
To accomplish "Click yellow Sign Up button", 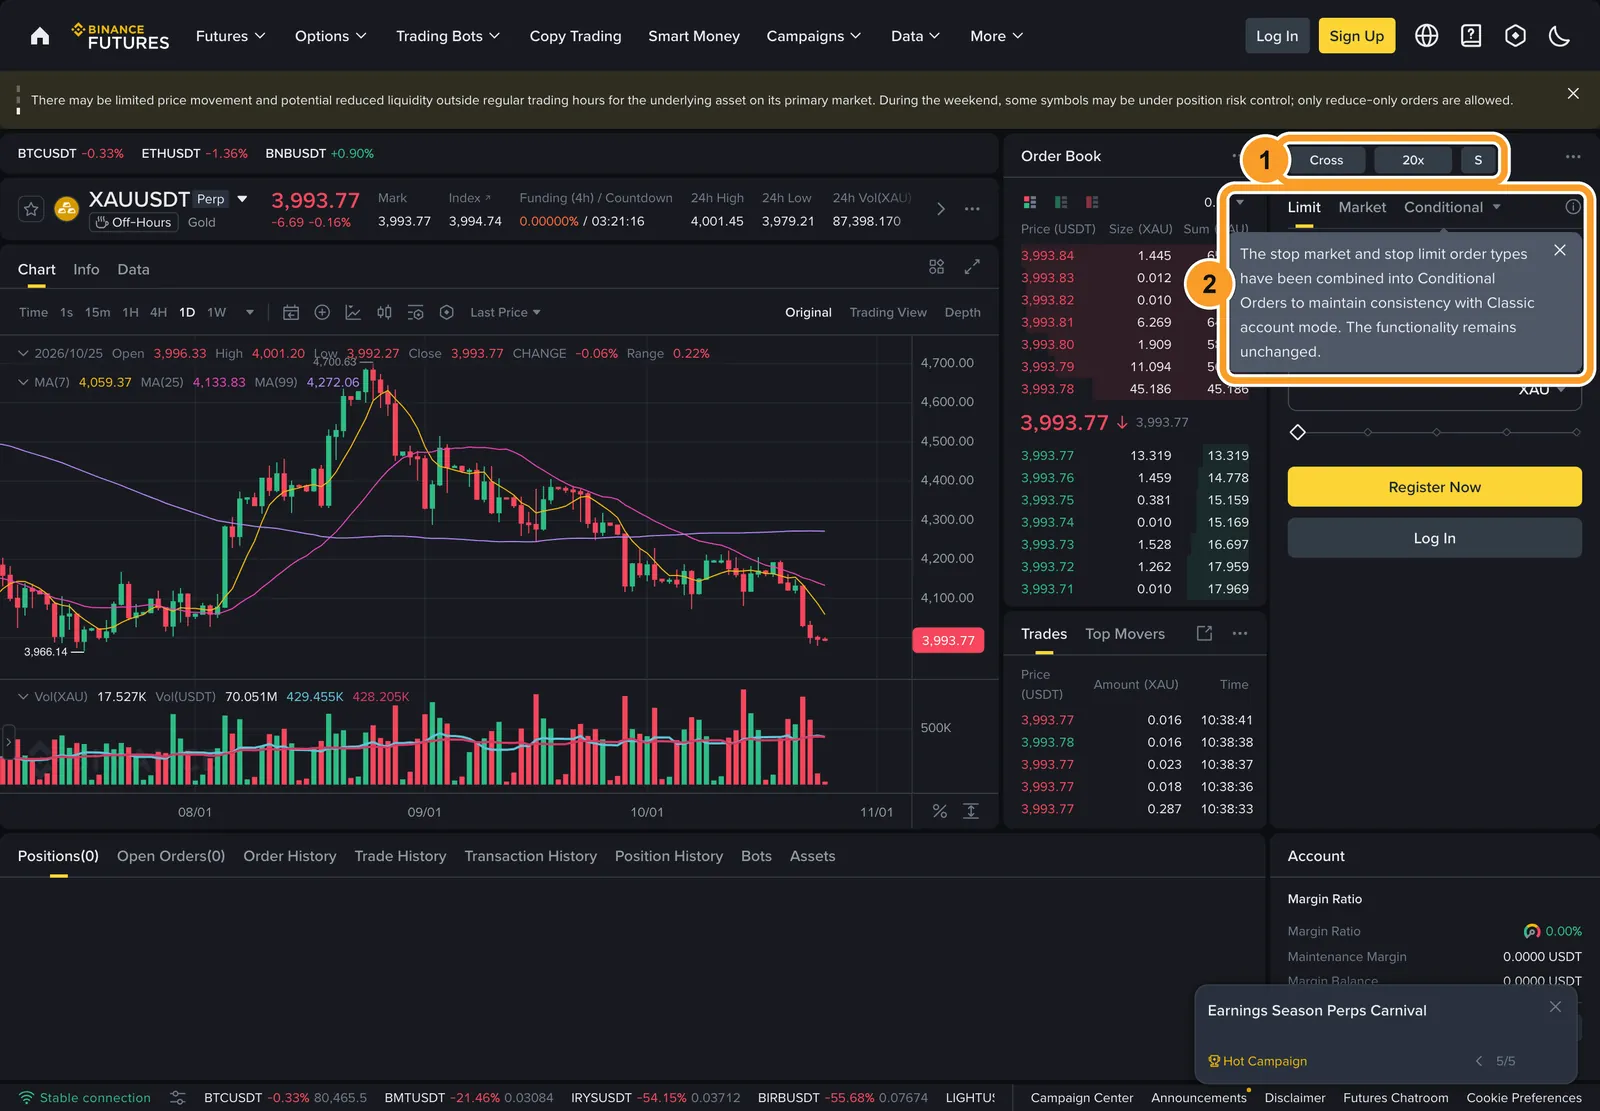I will 1356,36.
